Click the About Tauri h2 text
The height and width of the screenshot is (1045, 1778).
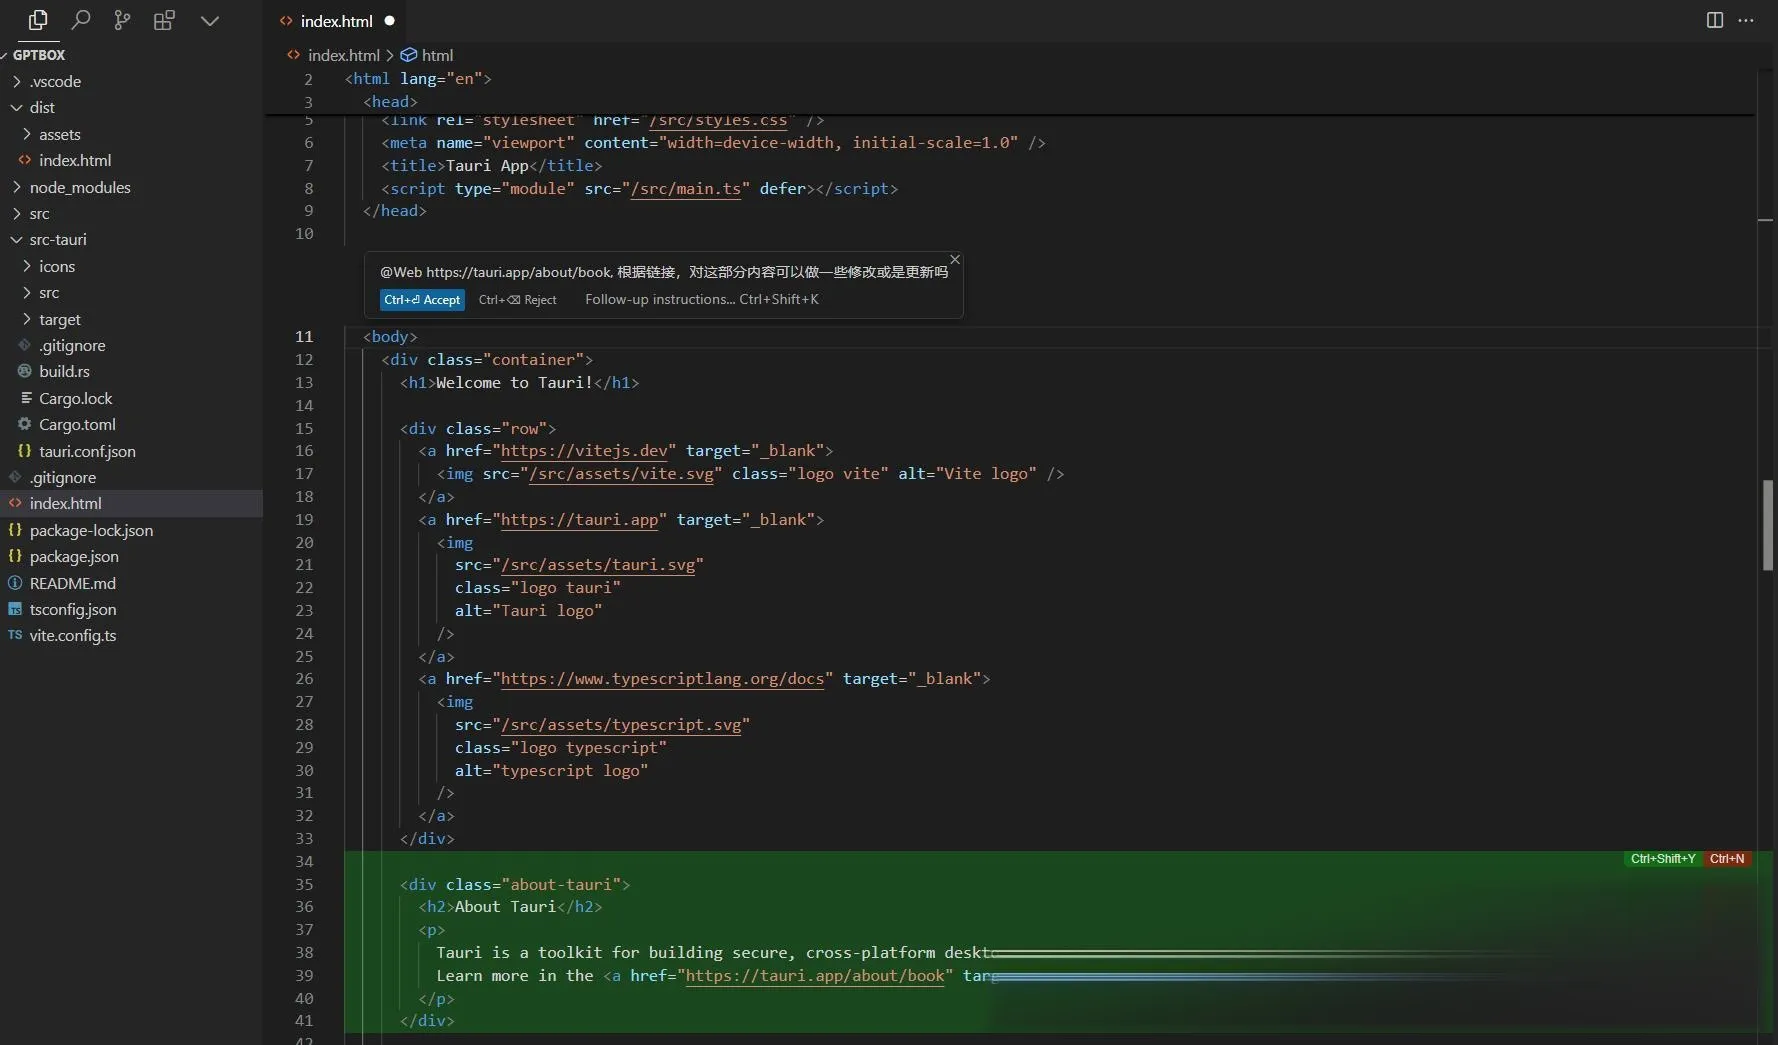(x=505, y=907)
